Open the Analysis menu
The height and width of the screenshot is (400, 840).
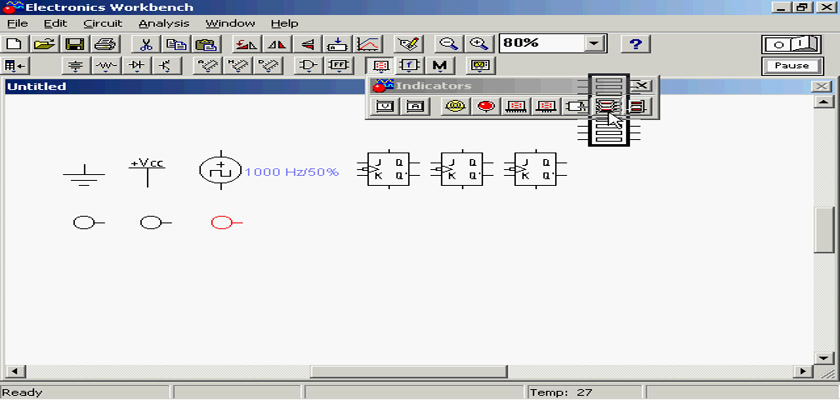point(162,23)
